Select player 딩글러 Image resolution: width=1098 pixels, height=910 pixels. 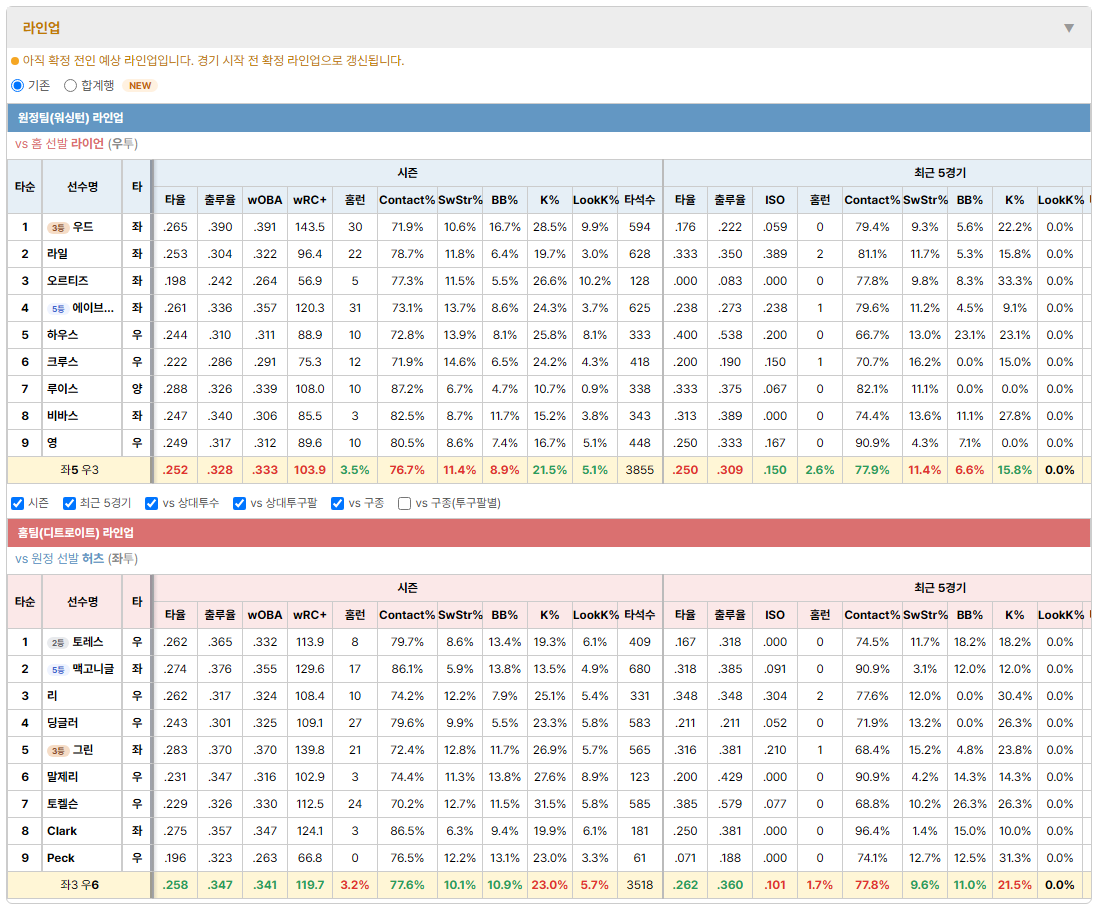pyautogui.click(x=62, y=723)
